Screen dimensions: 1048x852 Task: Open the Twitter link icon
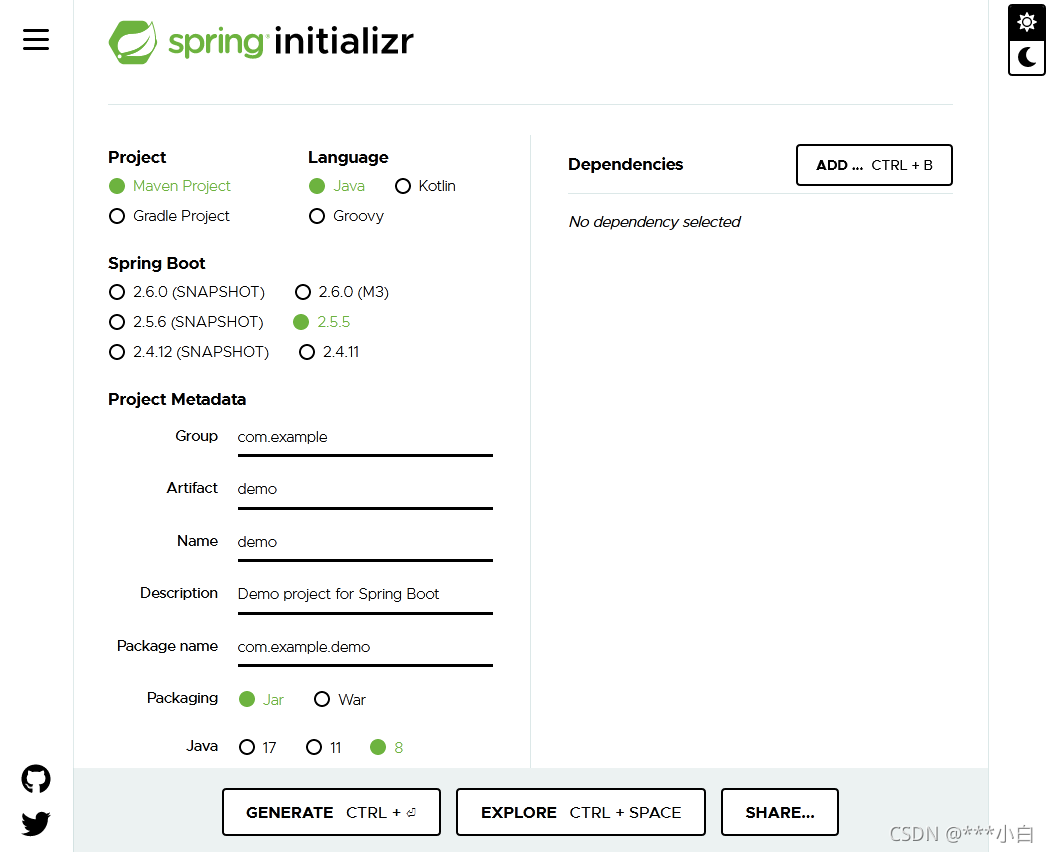coord(36,823)
